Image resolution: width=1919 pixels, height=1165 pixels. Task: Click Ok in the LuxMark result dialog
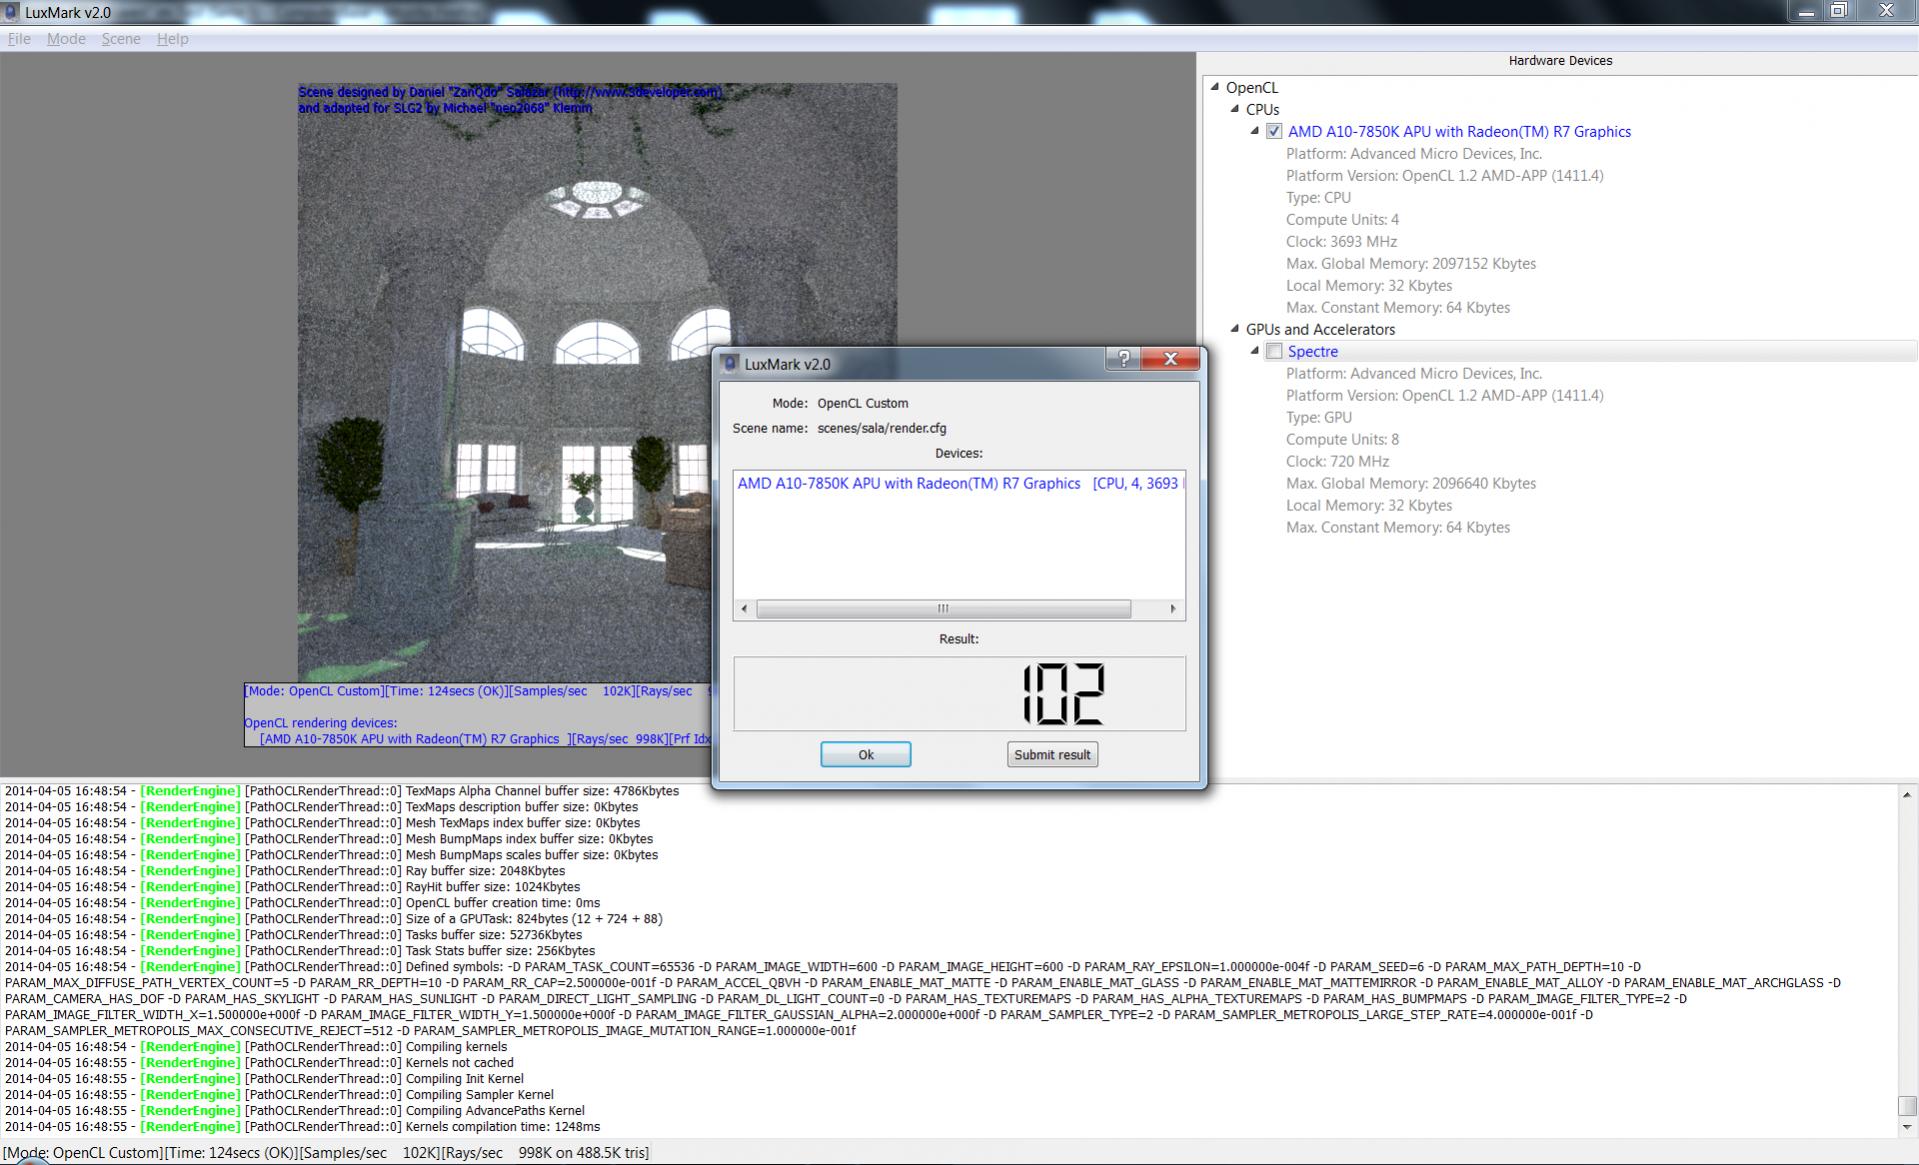coord(865,755)
